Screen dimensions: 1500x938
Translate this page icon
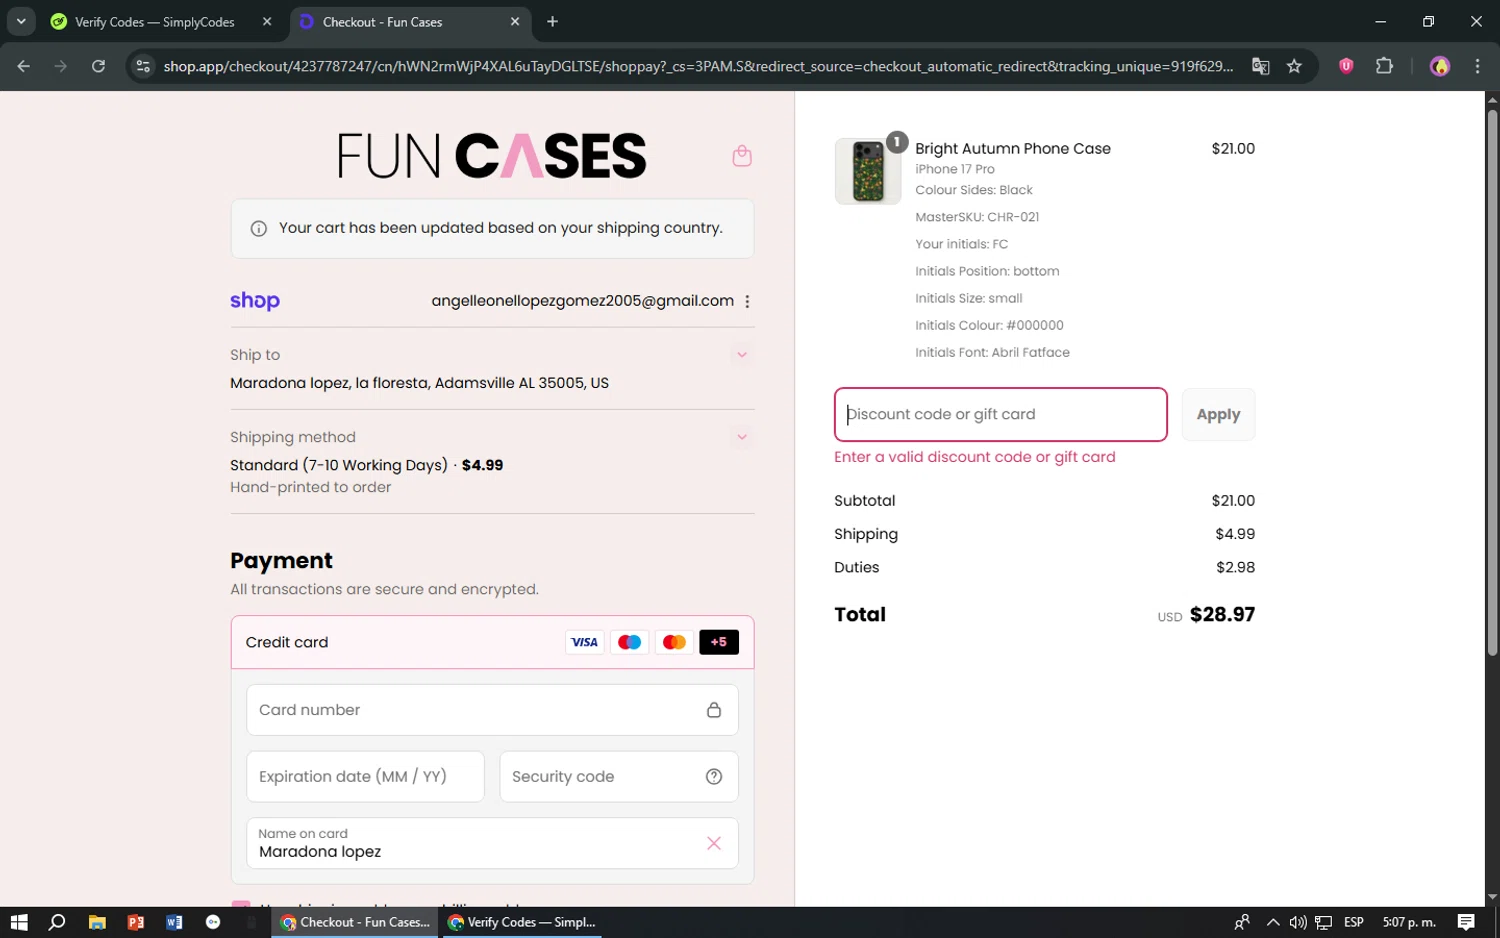pos(1260,66)
